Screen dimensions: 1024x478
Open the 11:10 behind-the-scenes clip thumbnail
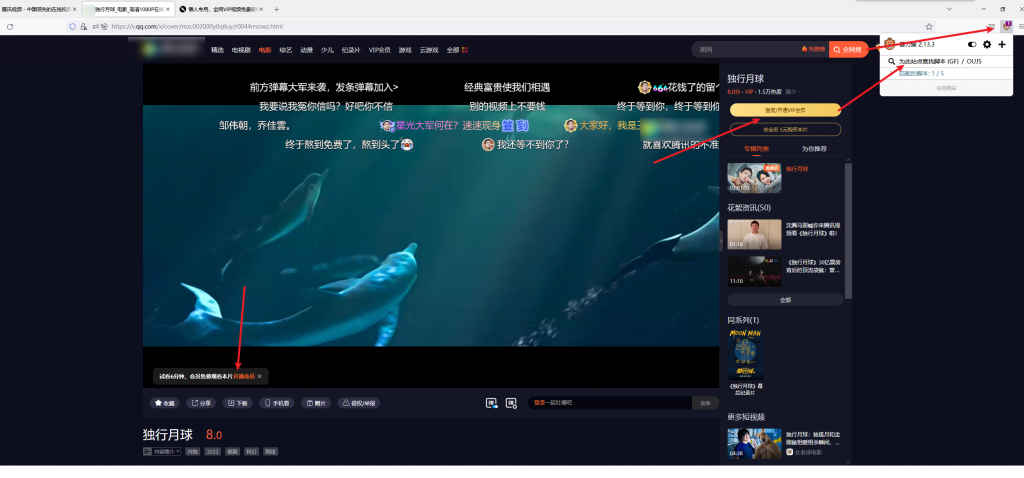[754, 271]
